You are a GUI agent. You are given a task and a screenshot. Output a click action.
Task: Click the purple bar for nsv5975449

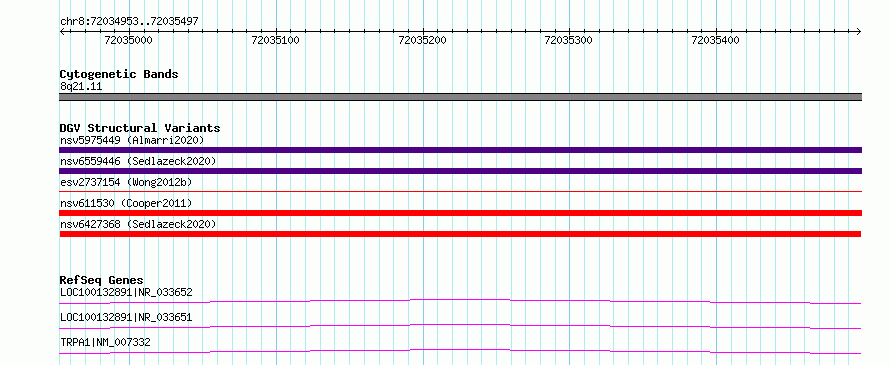[460, 150]
